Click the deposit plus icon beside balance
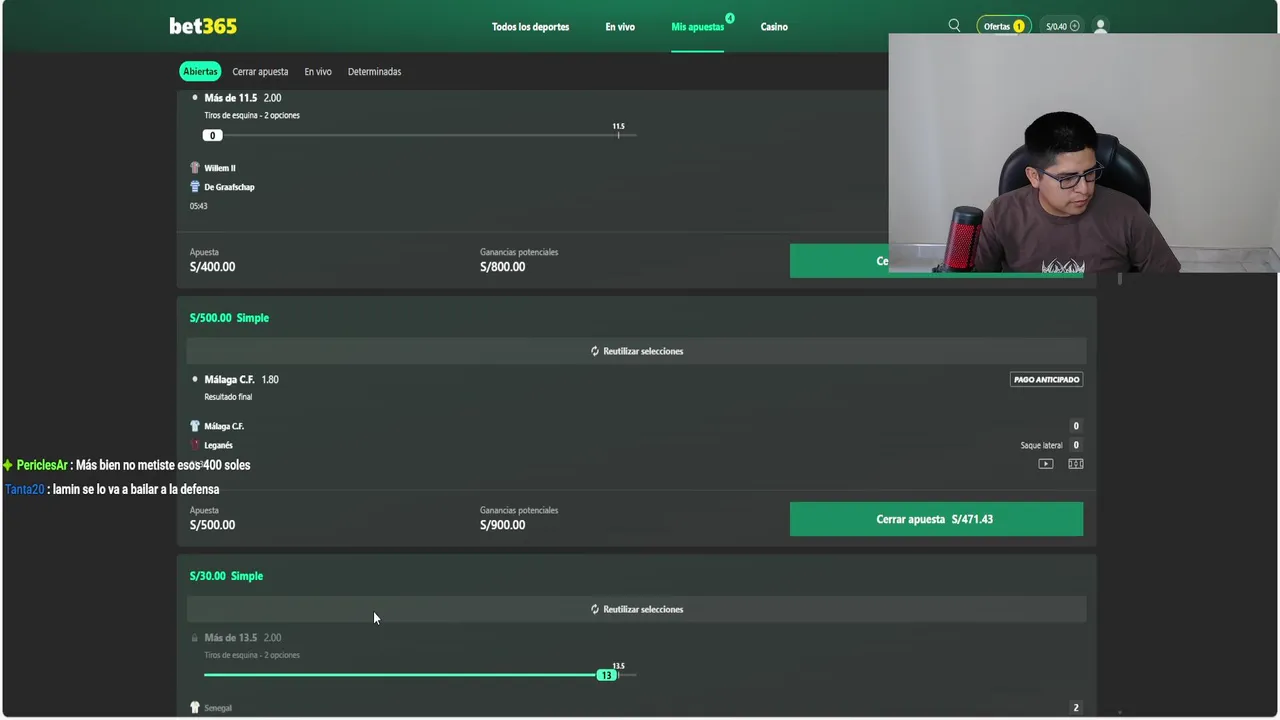This screenshot has height=720, width=1280. click(1075, 26)
